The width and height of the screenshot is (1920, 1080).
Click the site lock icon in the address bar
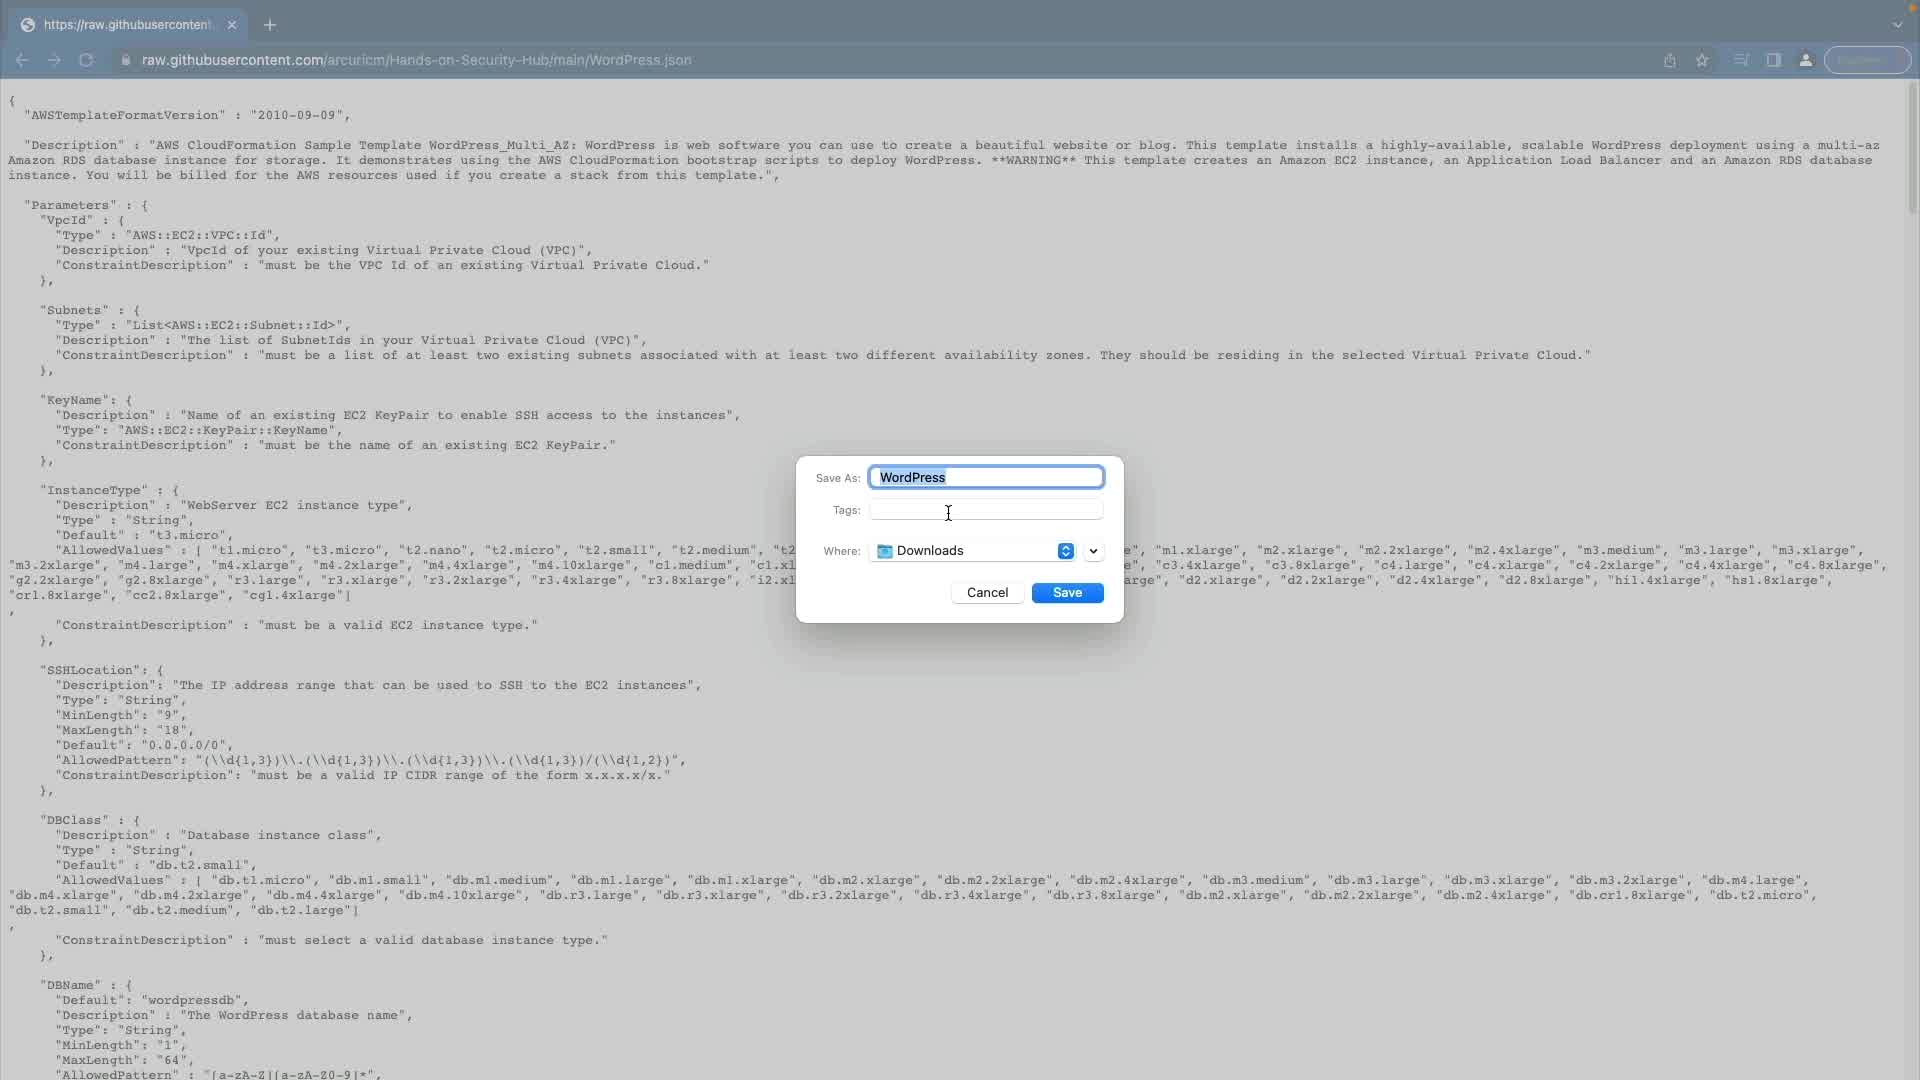[125, 60]
